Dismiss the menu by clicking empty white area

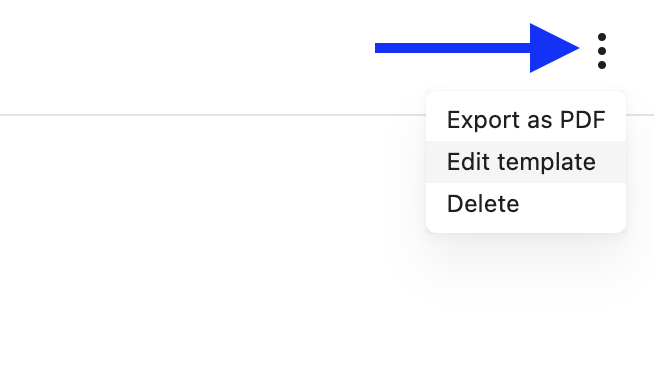188,250
